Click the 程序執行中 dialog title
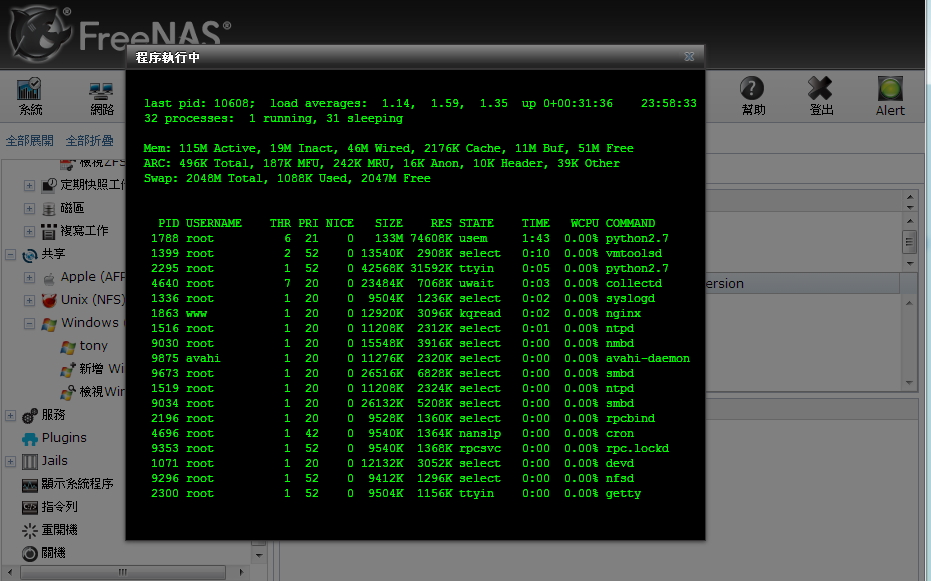The height and width of the screenshot is (581, 931). tap(167, 58)
